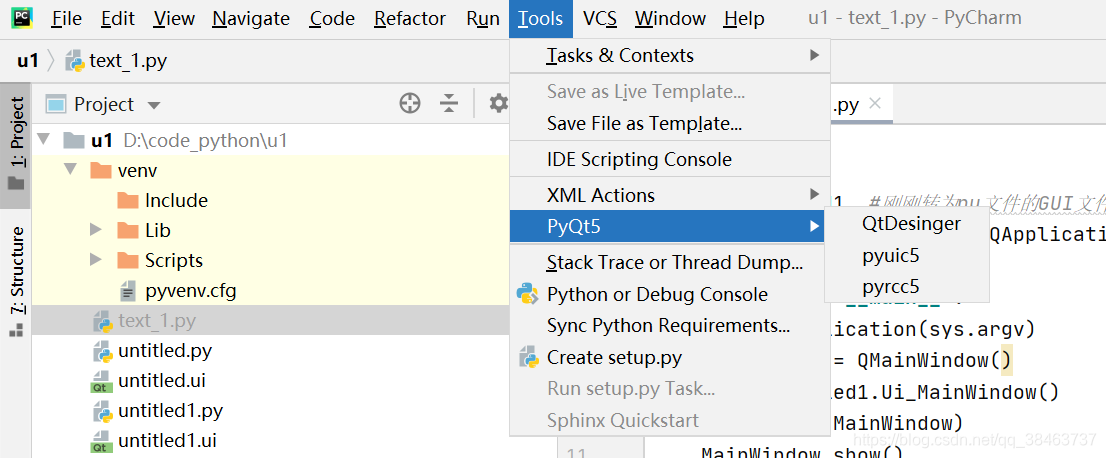Viewport: 1106px width, 458px height.
Task: Click the locate target crosshair icon
Action: [x=410, y=104]
